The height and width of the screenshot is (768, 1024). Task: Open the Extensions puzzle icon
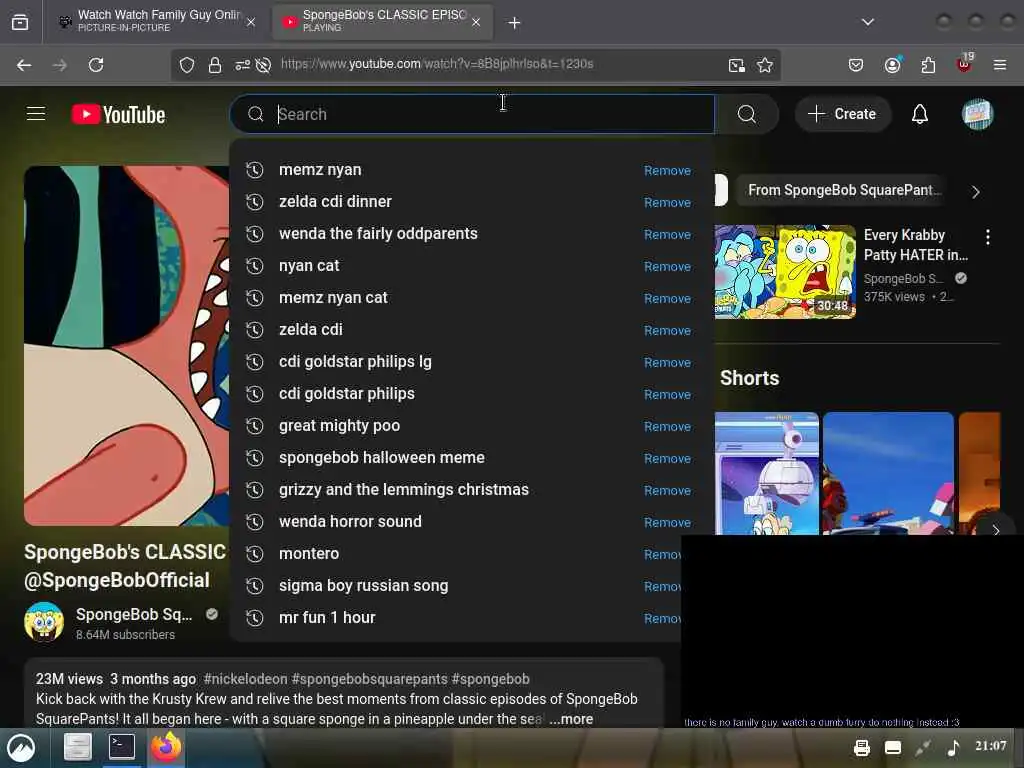pos(928,65)
